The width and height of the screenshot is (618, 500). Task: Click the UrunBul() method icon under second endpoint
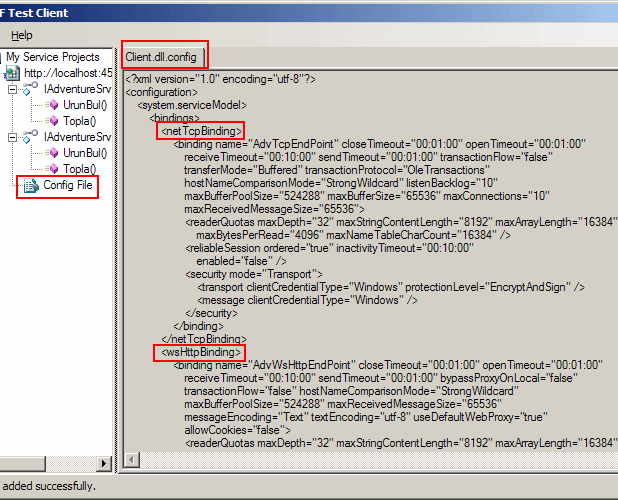[53, 153]
